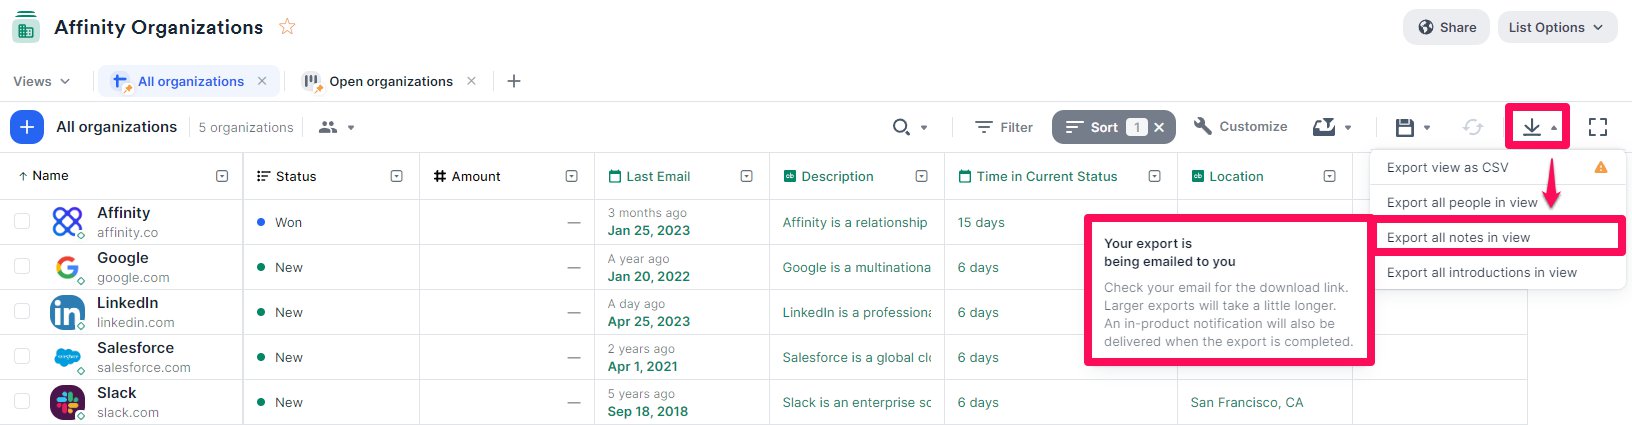1632x425 pixels.
Task: Click the blue plus add organization button
Action: click(27, 127)
